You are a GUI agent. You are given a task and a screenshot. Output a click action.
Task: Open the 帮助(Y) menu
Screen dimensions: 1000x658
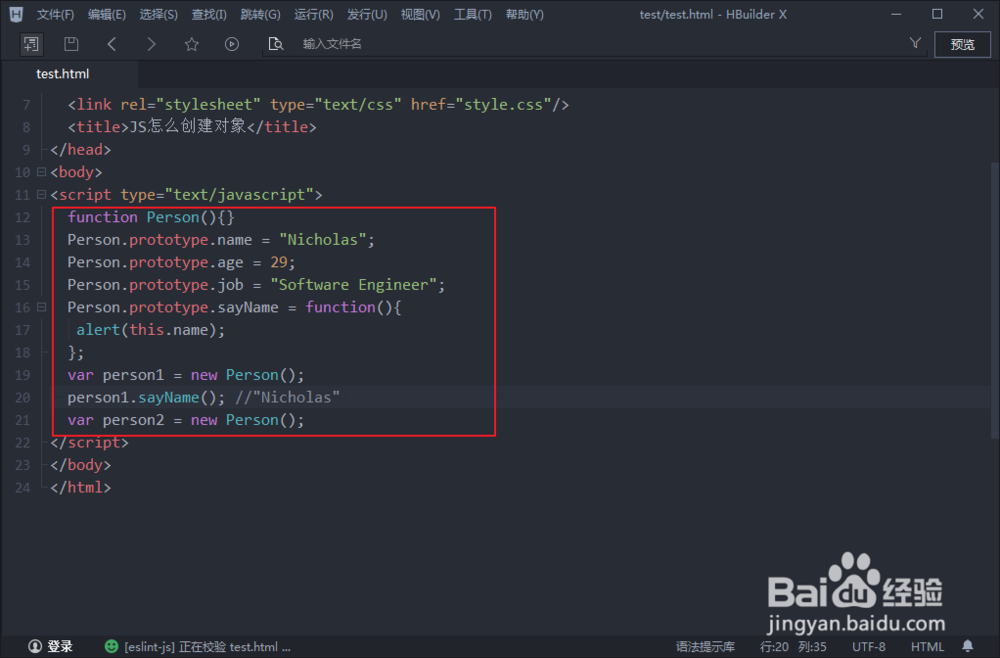pyautogui.click(x=524, y=14)
